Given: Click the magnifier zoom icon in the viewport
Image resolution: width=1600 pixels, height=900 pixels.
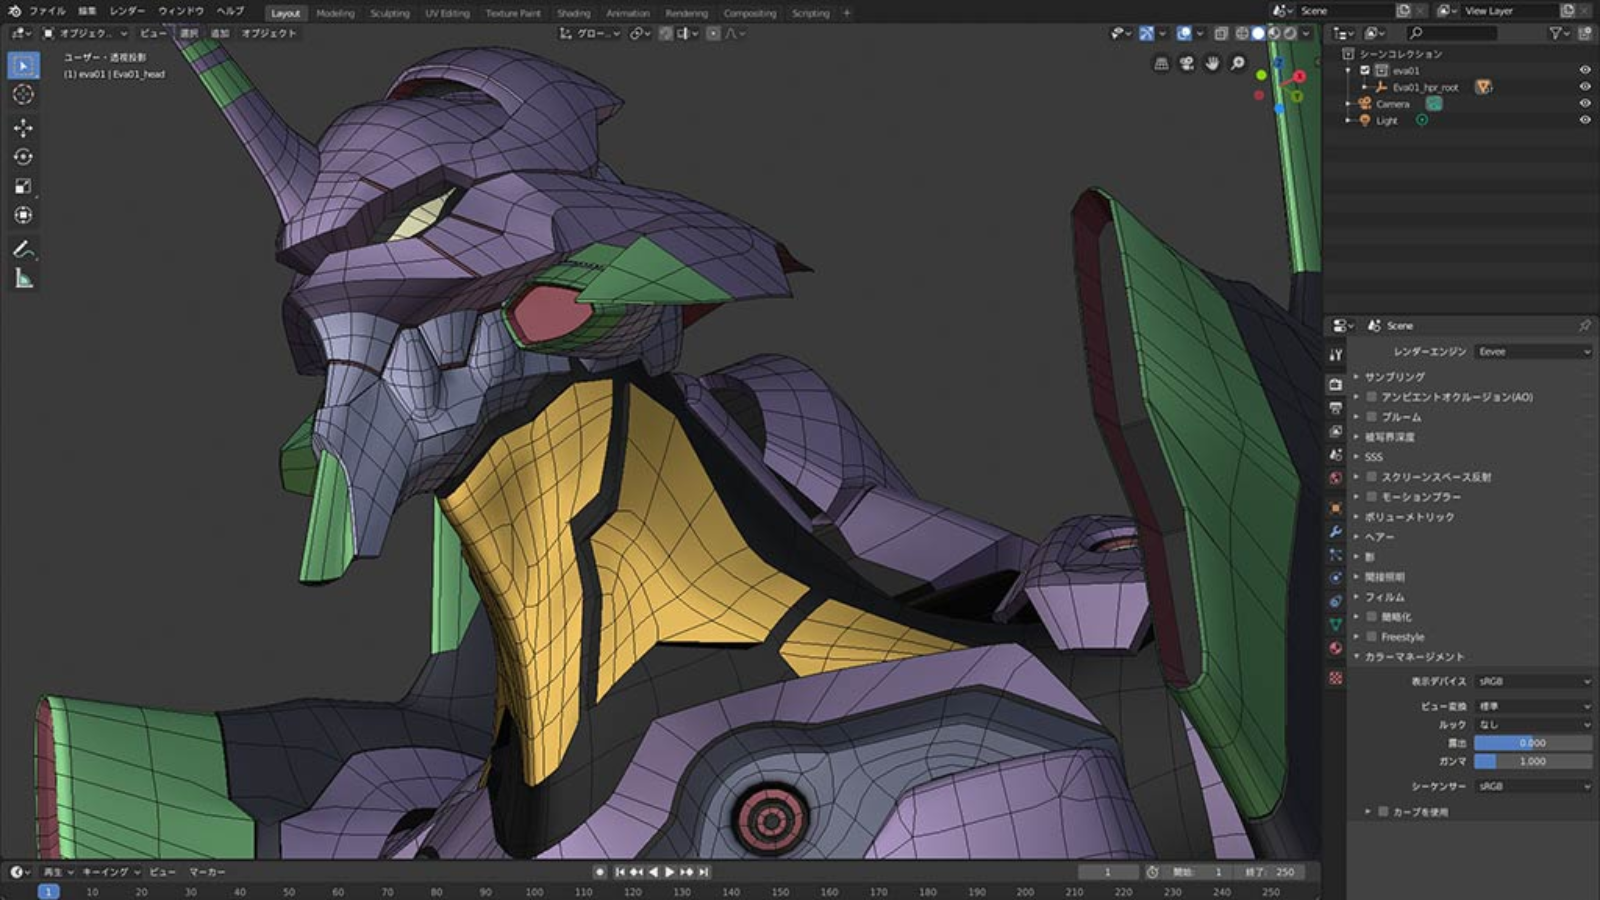Looking at the screenshot, I should pos(1237,62).
